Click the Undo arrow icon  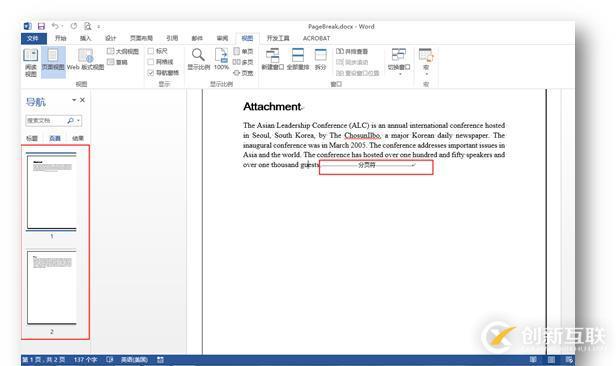pos(55,26)
